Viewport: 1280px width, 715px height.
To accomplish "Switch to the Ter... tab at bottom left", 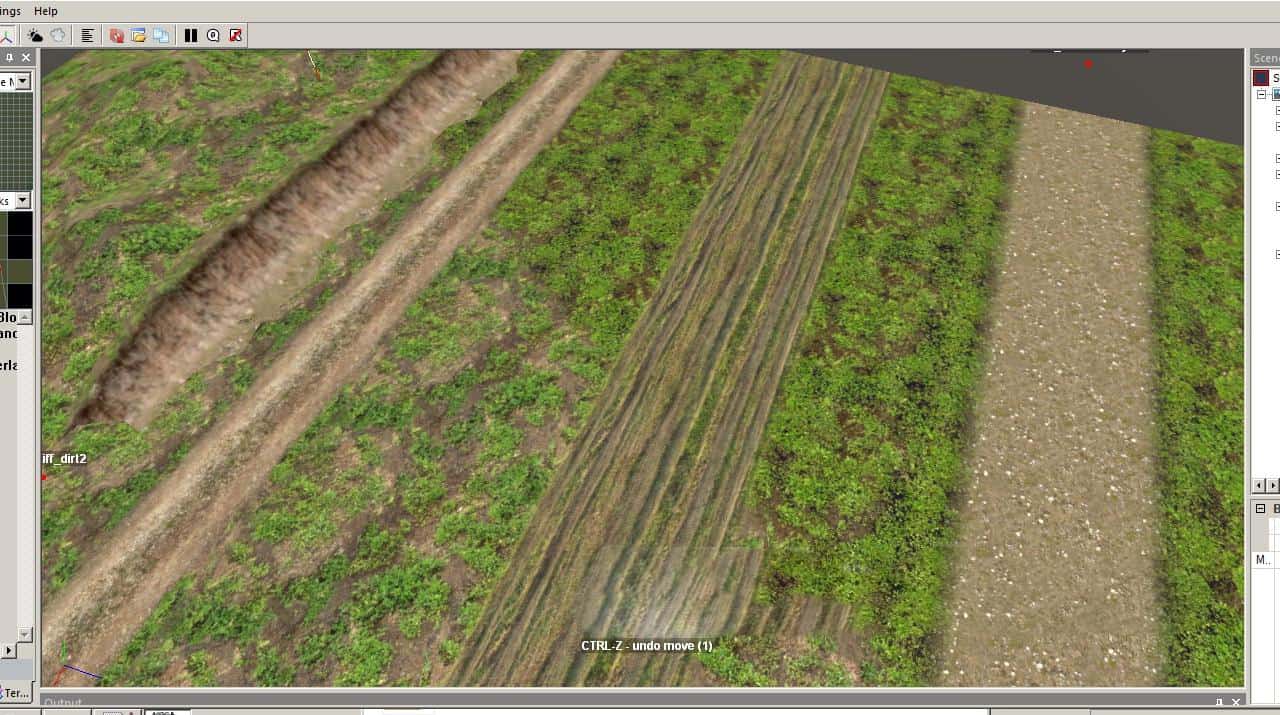I will coord(15,693).
